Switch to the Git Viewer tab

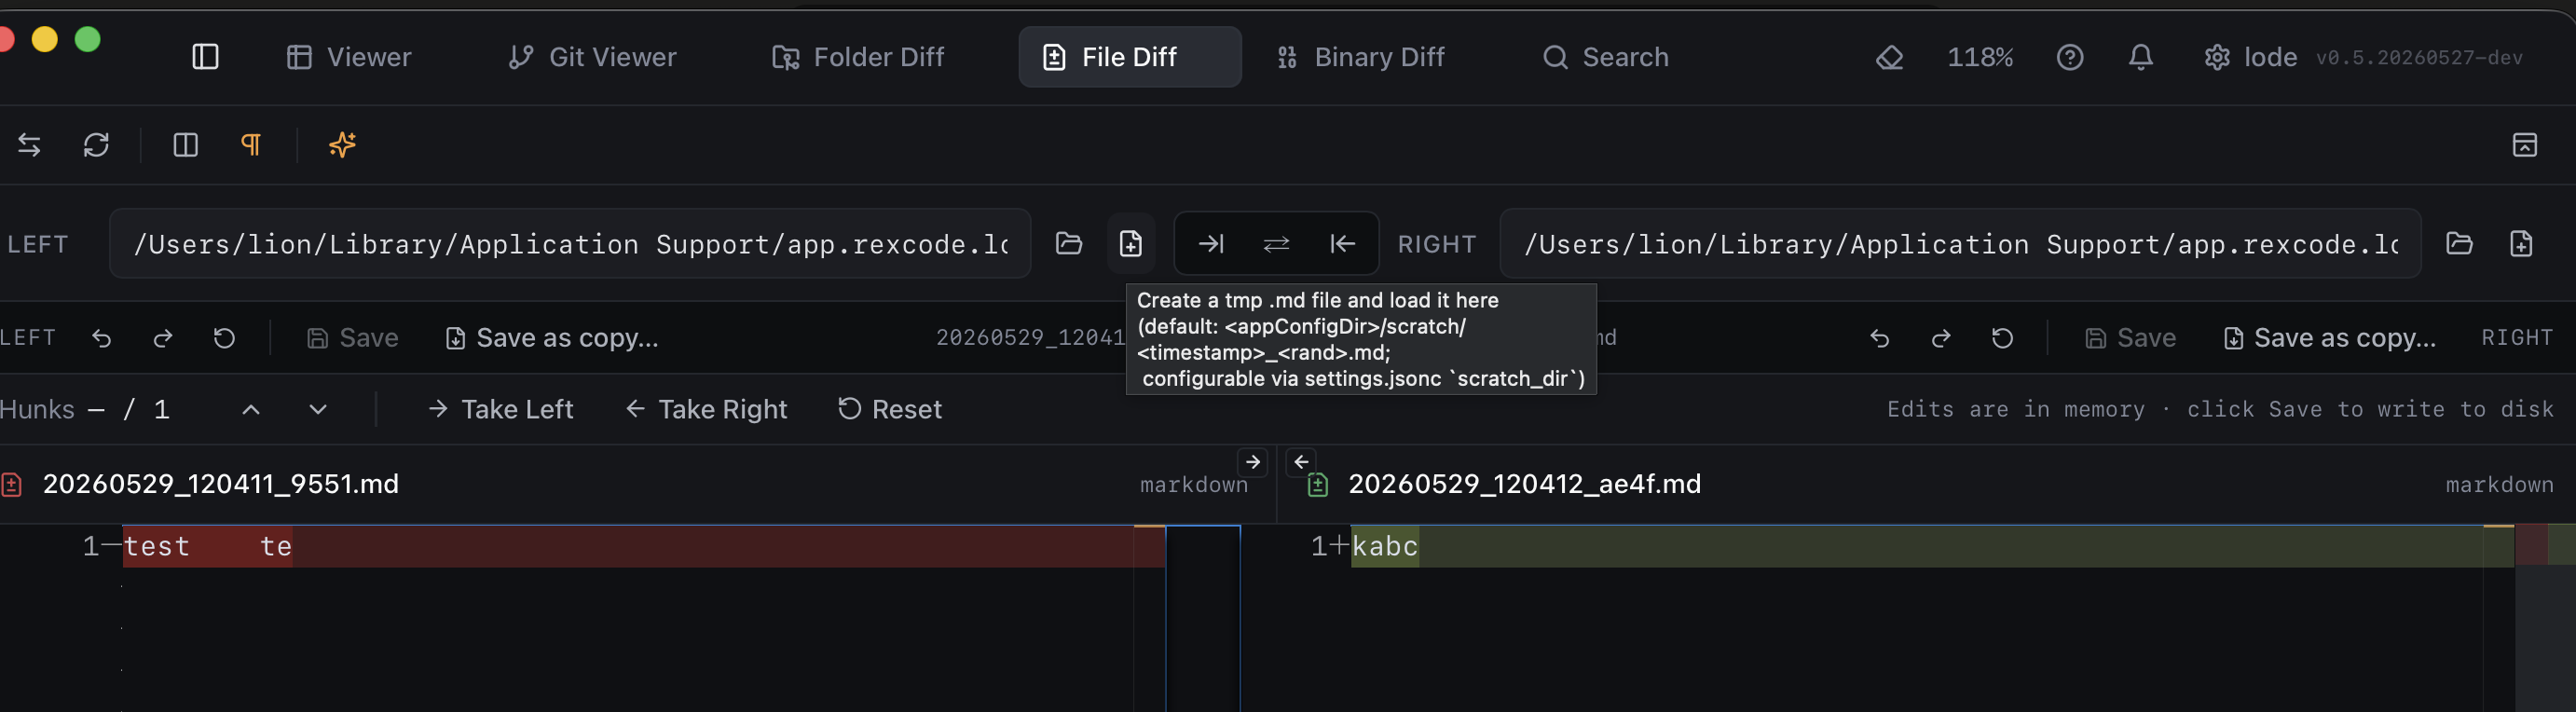[x=592, y=57]
